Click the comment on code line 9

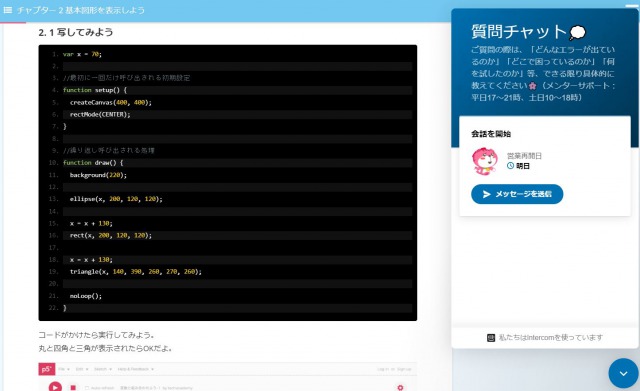[109, 150]
